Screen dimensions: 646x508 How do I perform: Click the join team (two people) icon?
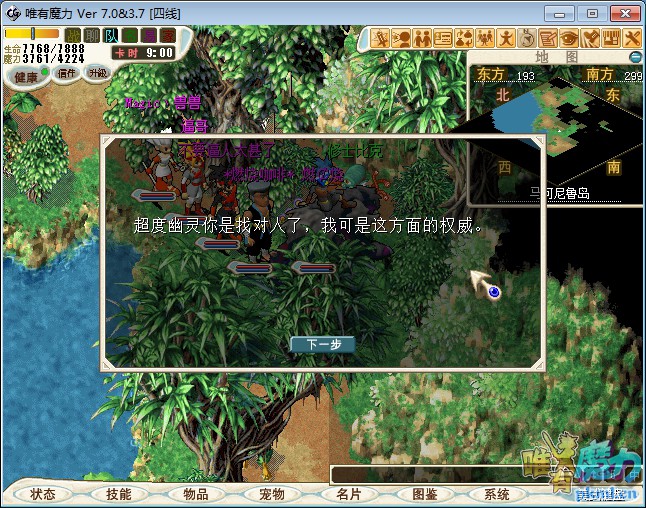coord(422,39)
